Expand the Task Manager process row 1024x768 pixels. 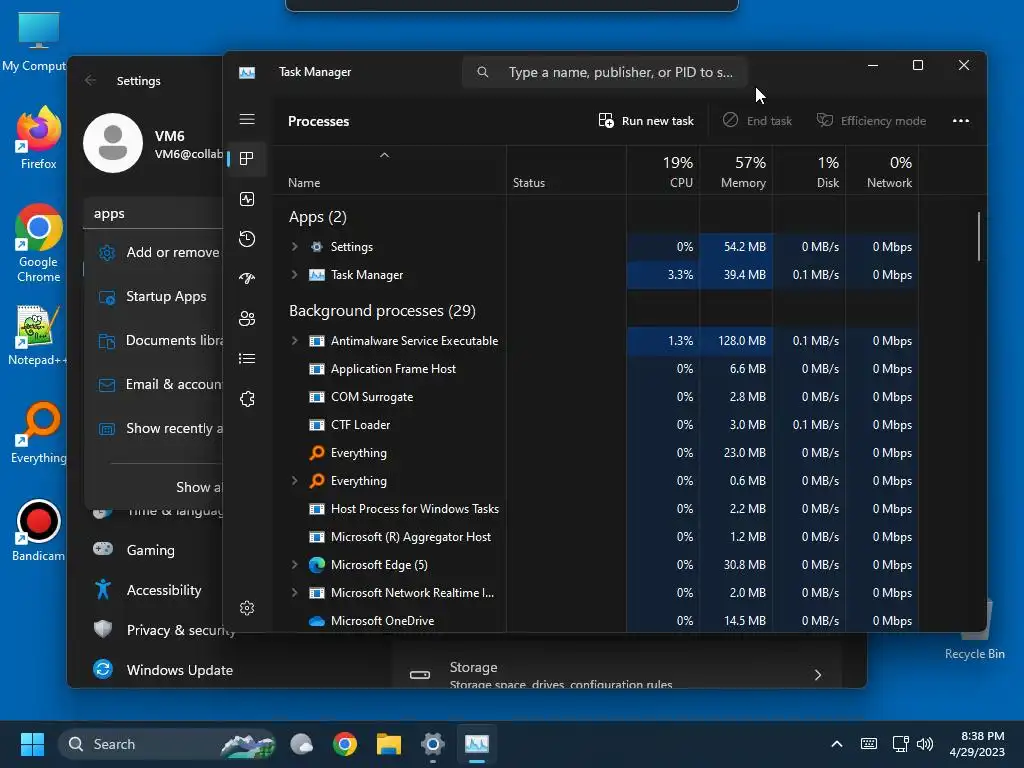295,274
